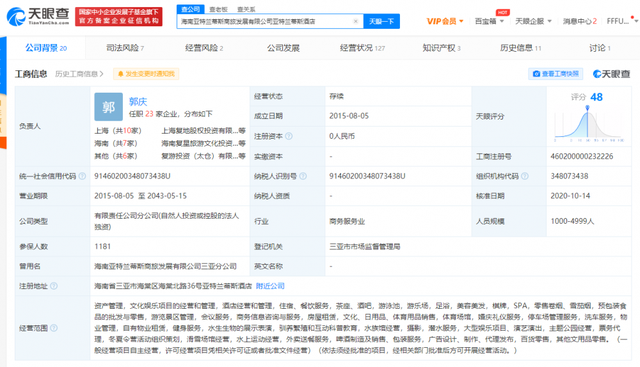
Task: Click the red 官方备案企业征信机构 banner
Action: (119, 16)
